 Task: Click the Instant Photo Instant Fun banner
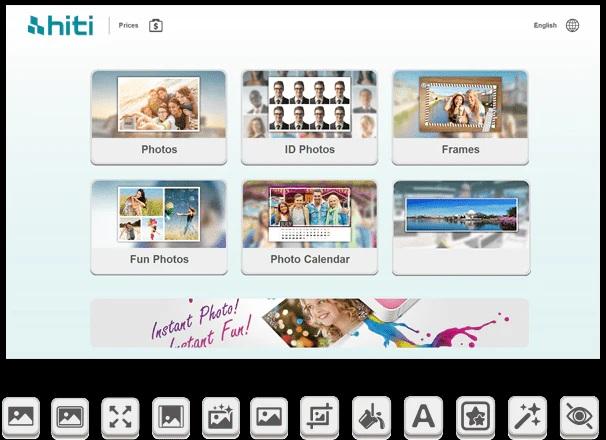tap(310, 322)
